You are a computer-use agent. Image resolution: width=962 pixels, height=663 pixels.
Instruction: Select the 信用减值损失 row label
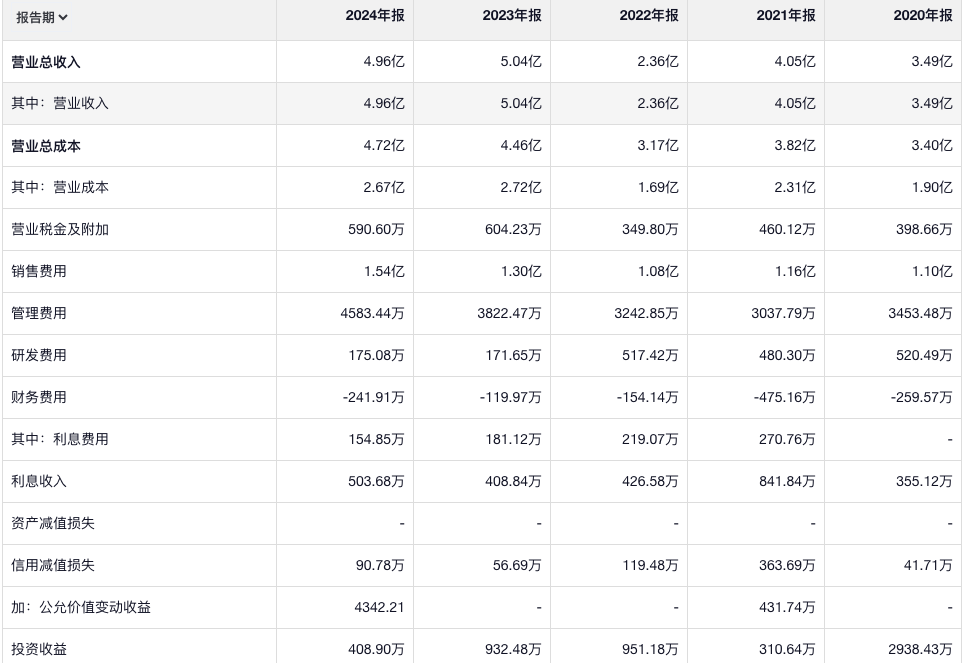pos(53,566)
